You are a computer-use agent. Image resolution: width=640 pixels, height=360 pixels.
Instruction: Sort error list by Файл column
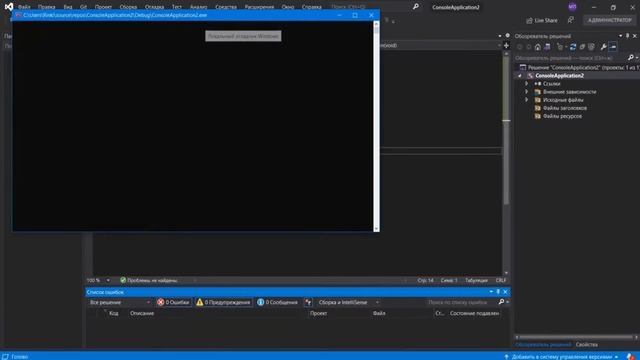click(x=379, y=313)
